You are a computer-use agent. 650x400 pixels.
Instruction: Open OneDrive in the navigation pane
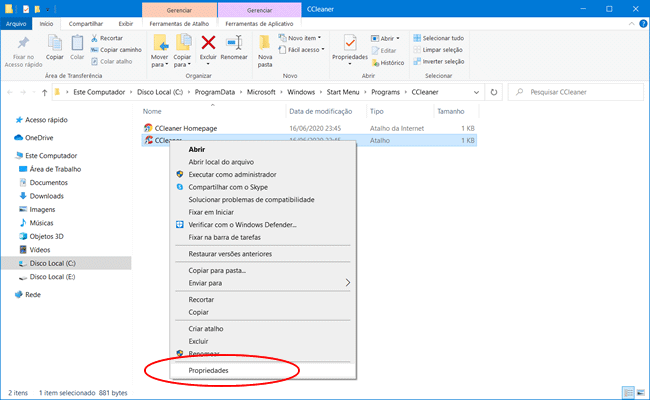[40, 137]
